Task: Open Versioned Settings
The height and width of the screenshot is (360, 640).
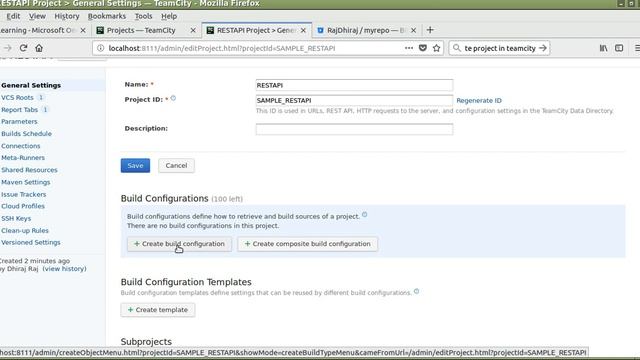Action: (31, 242)
